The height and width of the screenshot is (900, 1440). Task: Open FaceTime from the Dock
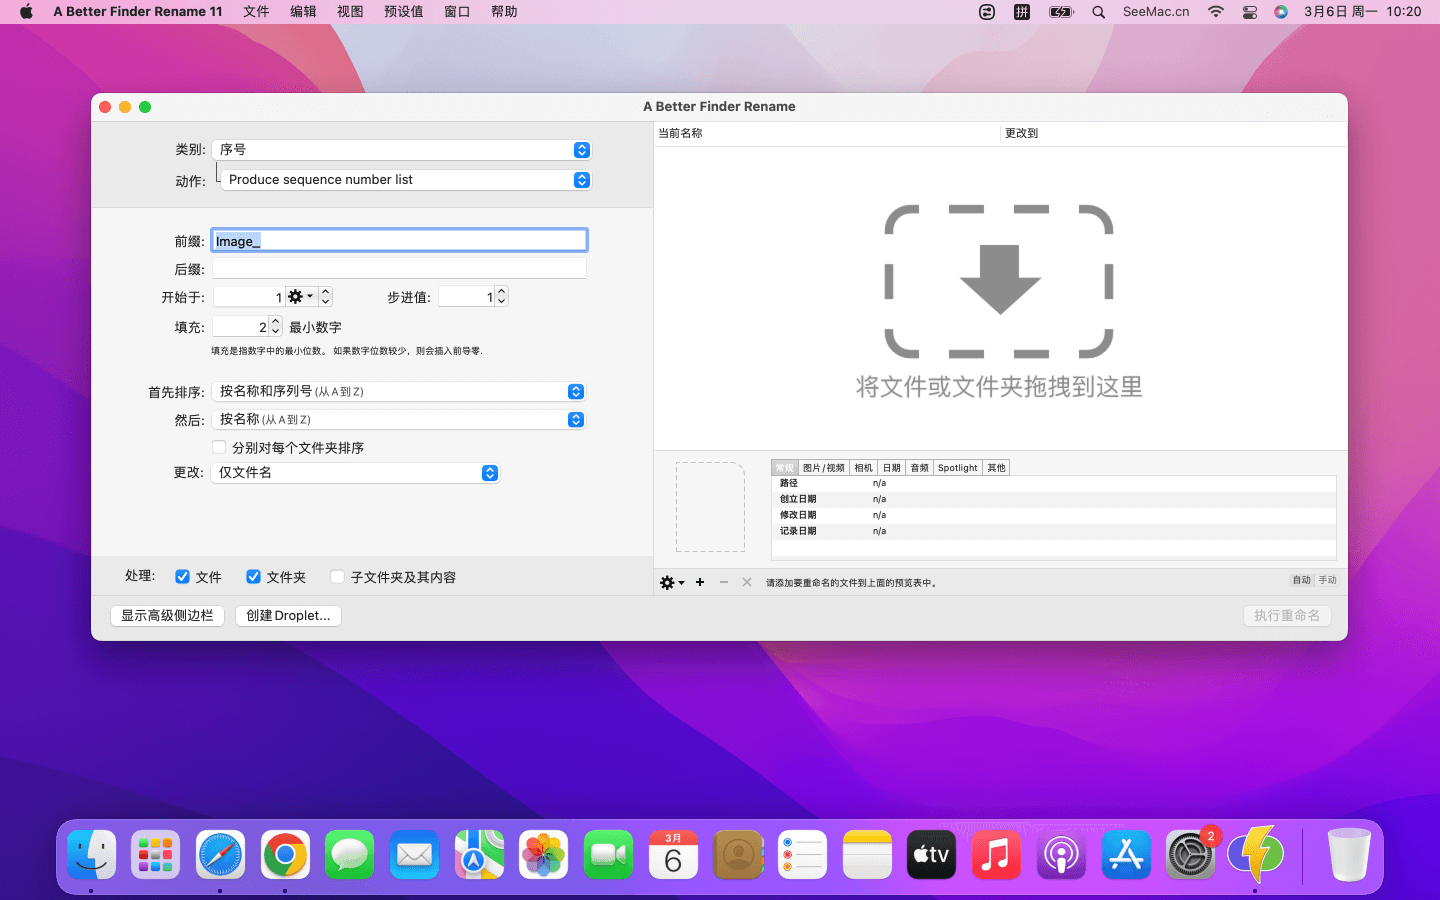[x=608, y=855]
